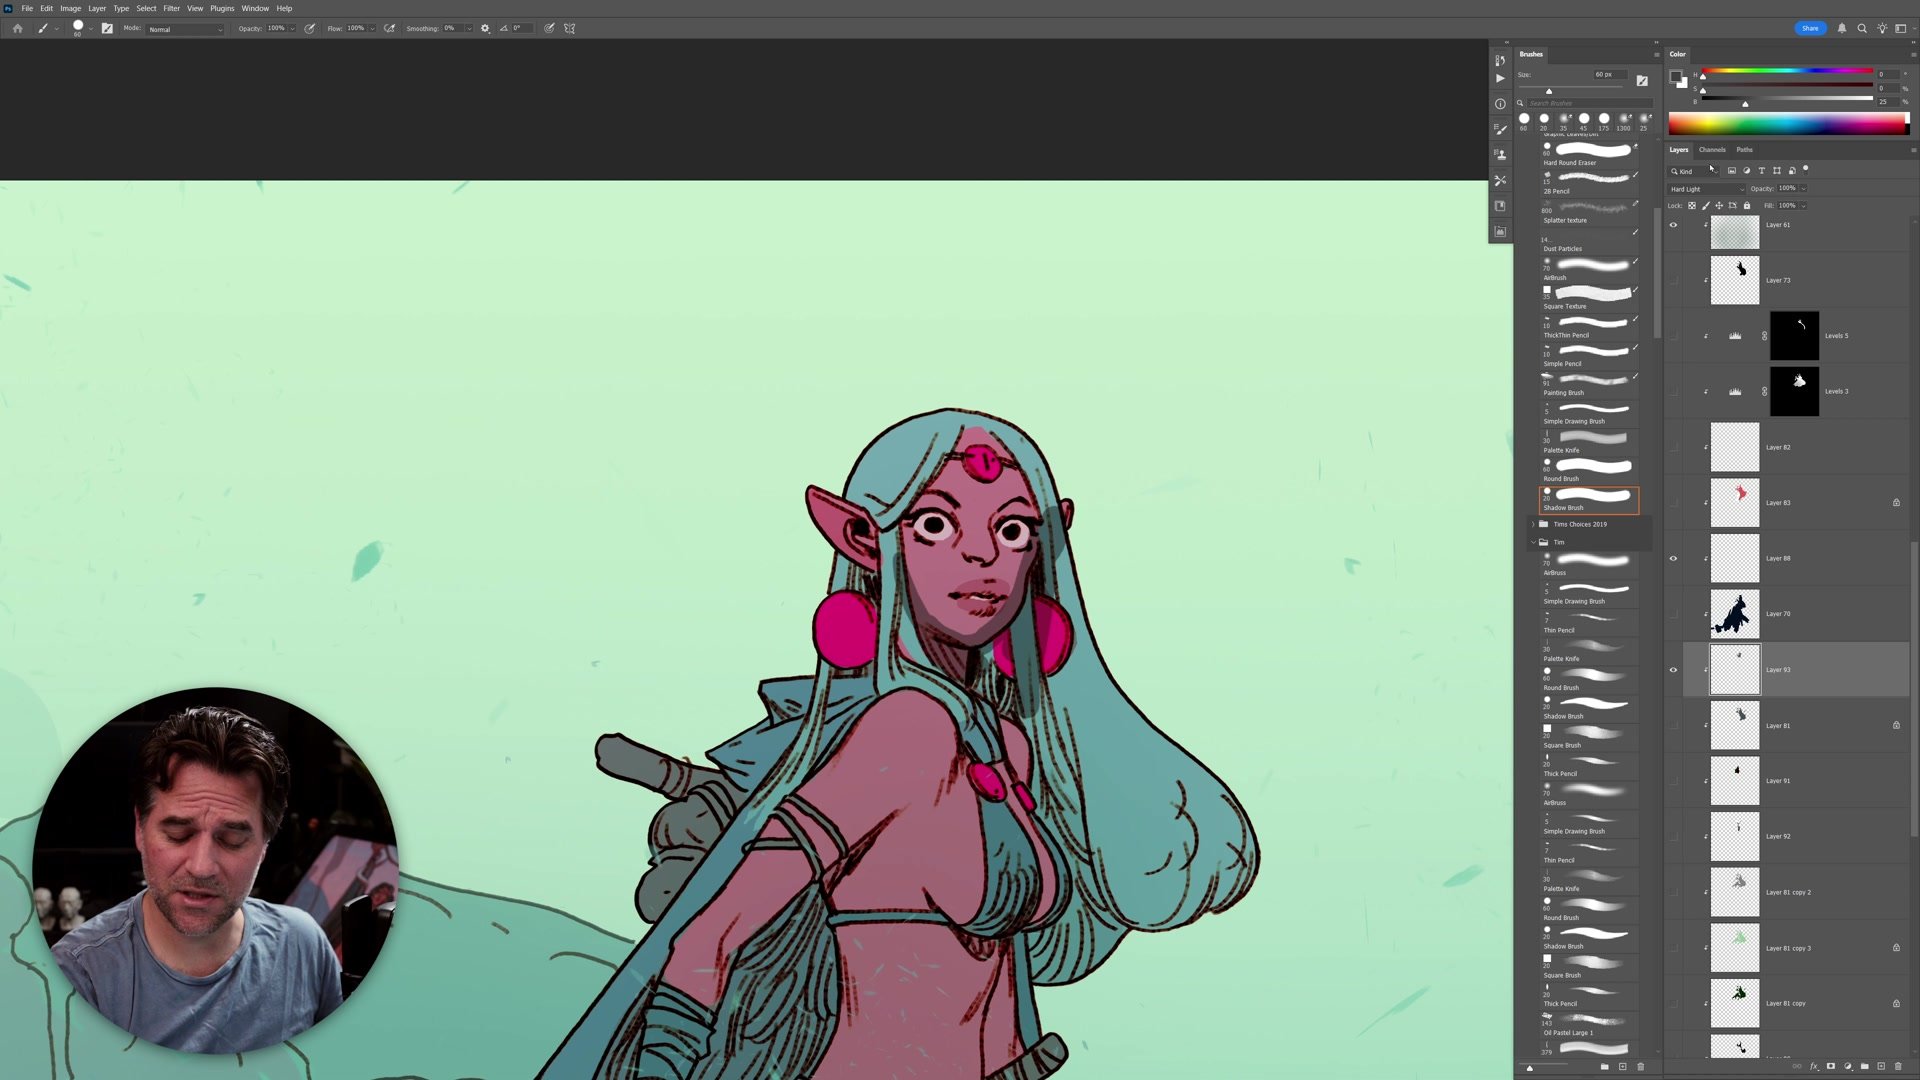Hide Layer 61 visibility eye
Viewport: 1920px width, 1080px height.
point(1673,225)
